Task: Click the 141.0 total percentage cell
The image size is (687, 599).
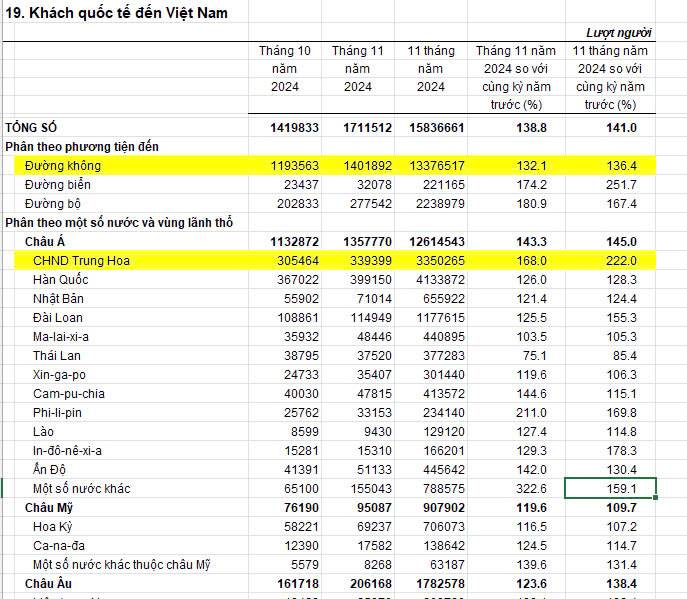Action: [621, 128]
